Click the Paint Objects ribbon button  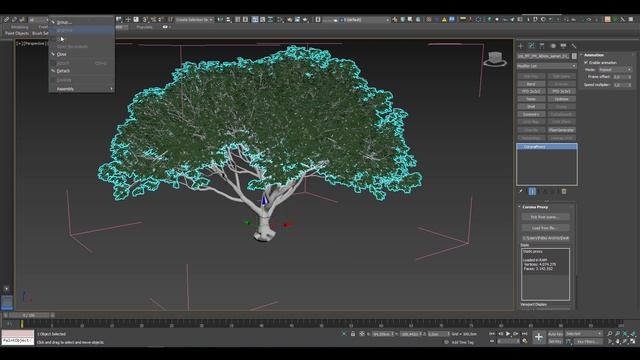[17, 33]
